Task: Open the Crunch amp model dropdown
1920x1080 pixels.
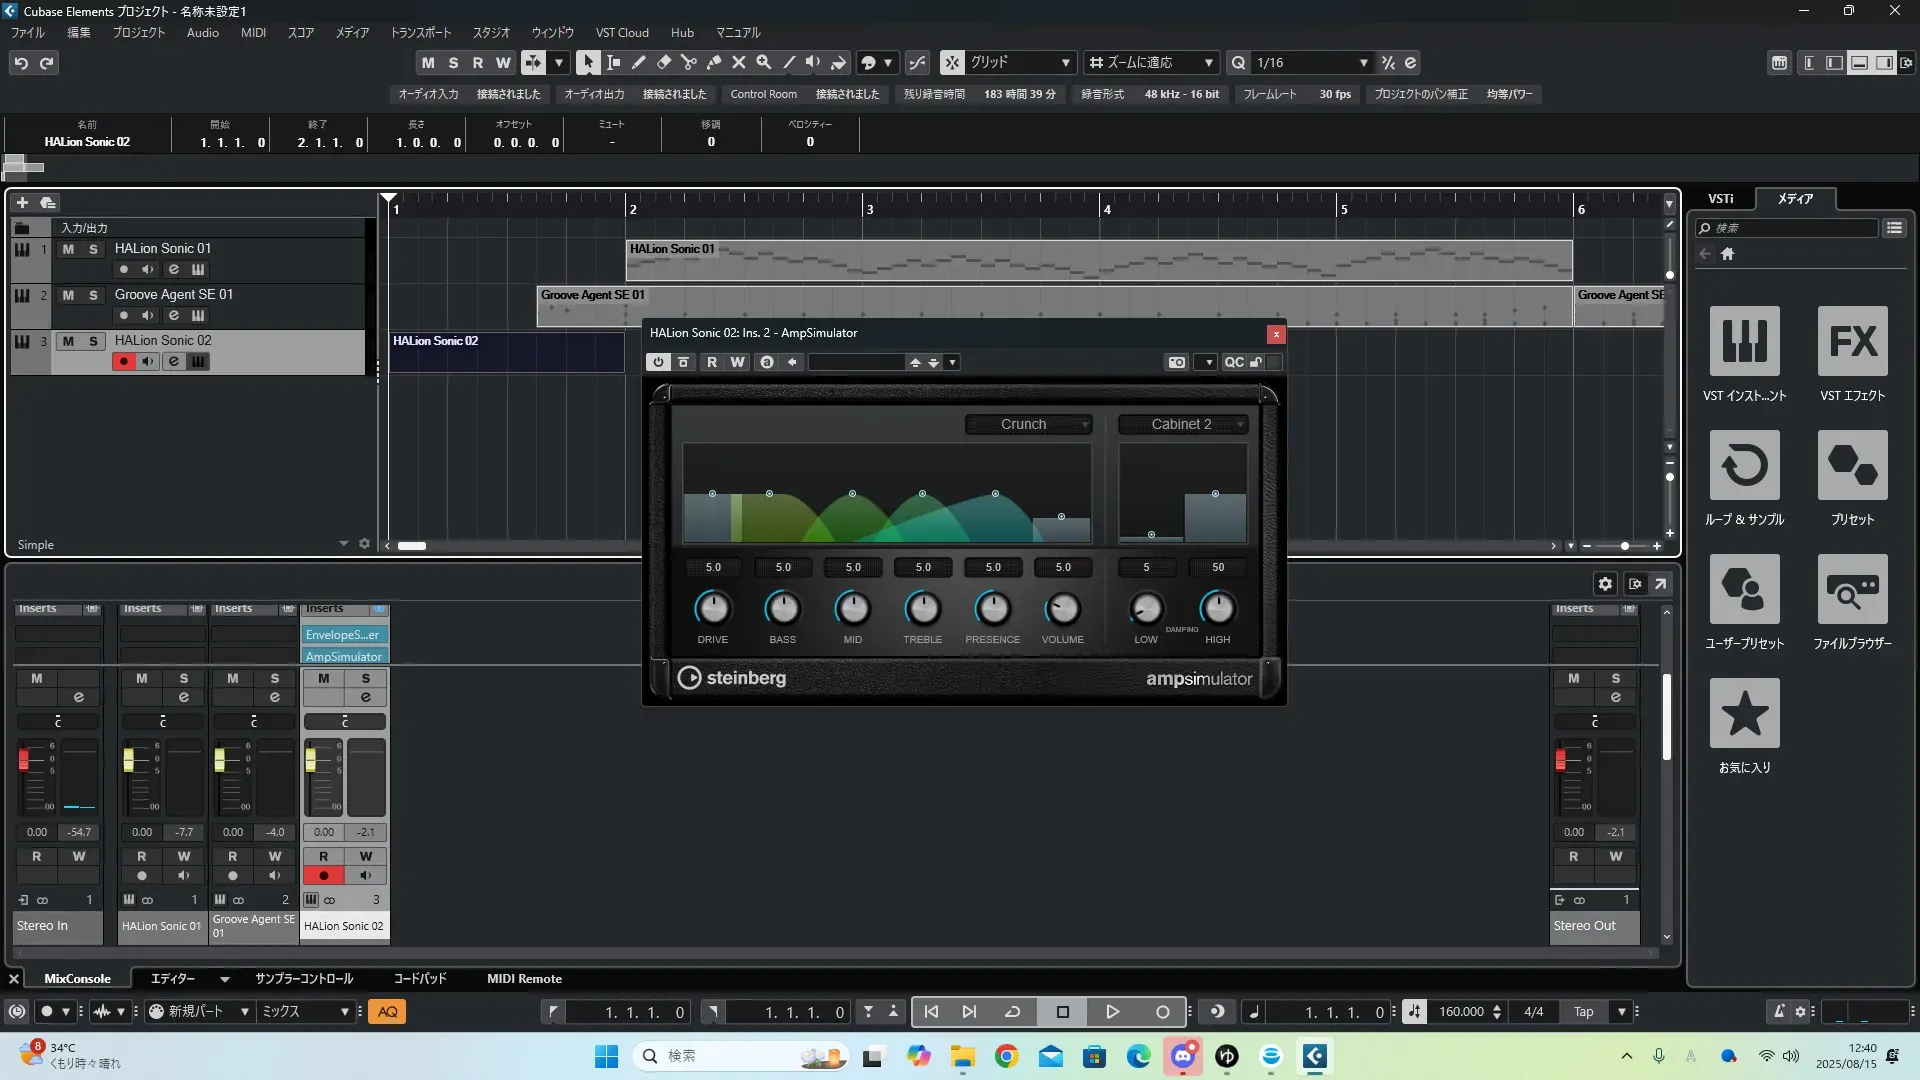Action: (1029, 424)
